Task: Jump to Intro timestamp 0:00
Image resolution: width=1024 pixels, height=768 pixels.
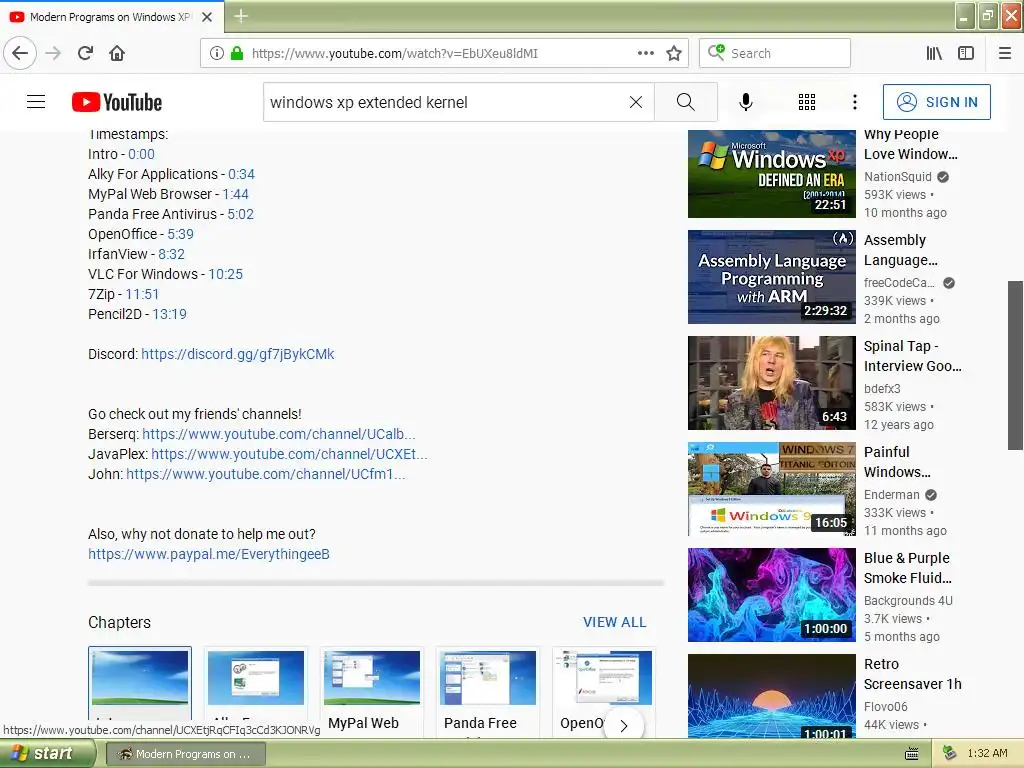Action: click(141, 154)
